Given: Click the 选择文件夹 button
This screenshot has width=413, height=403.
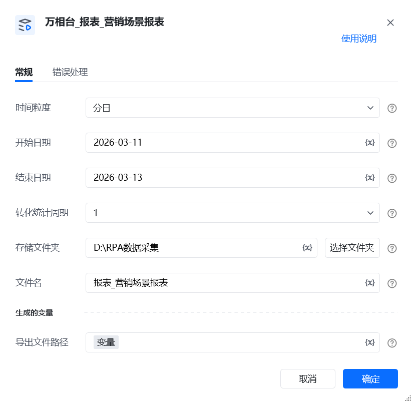Looking at the screenshot, I should tap(352, 248).
